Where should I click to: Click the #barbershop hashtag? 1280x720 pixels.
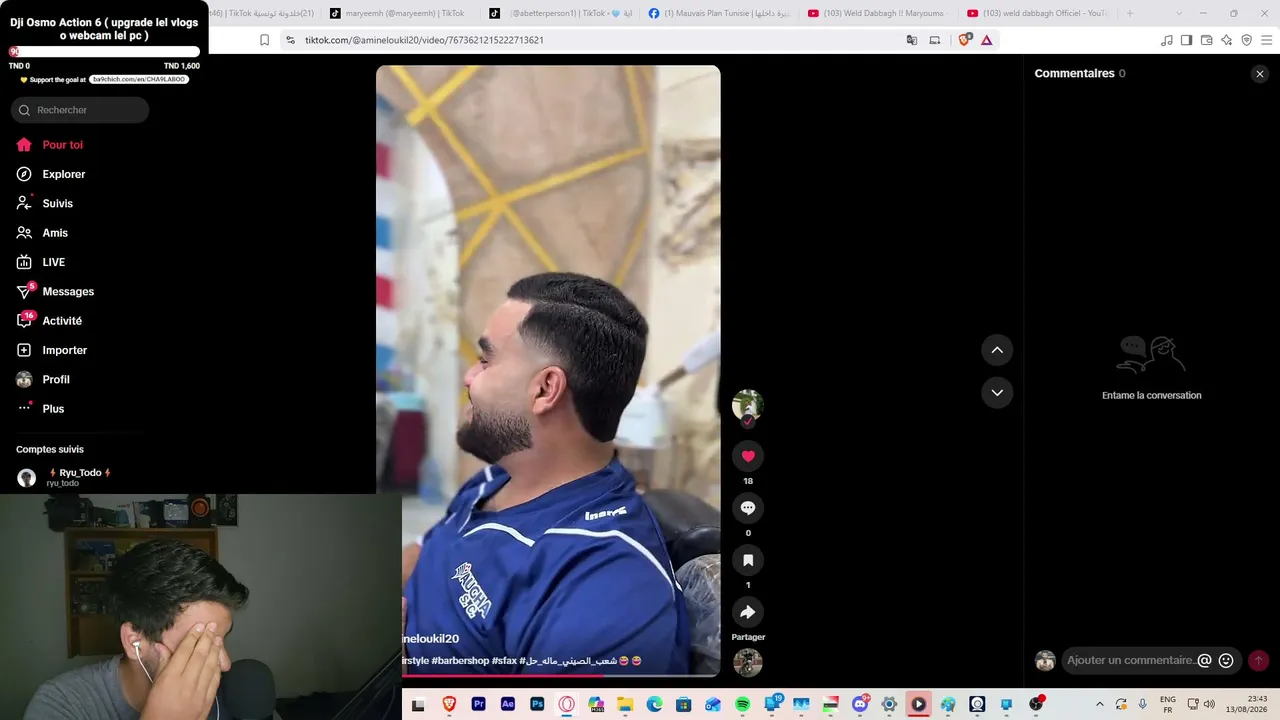[x=461, y=661]
